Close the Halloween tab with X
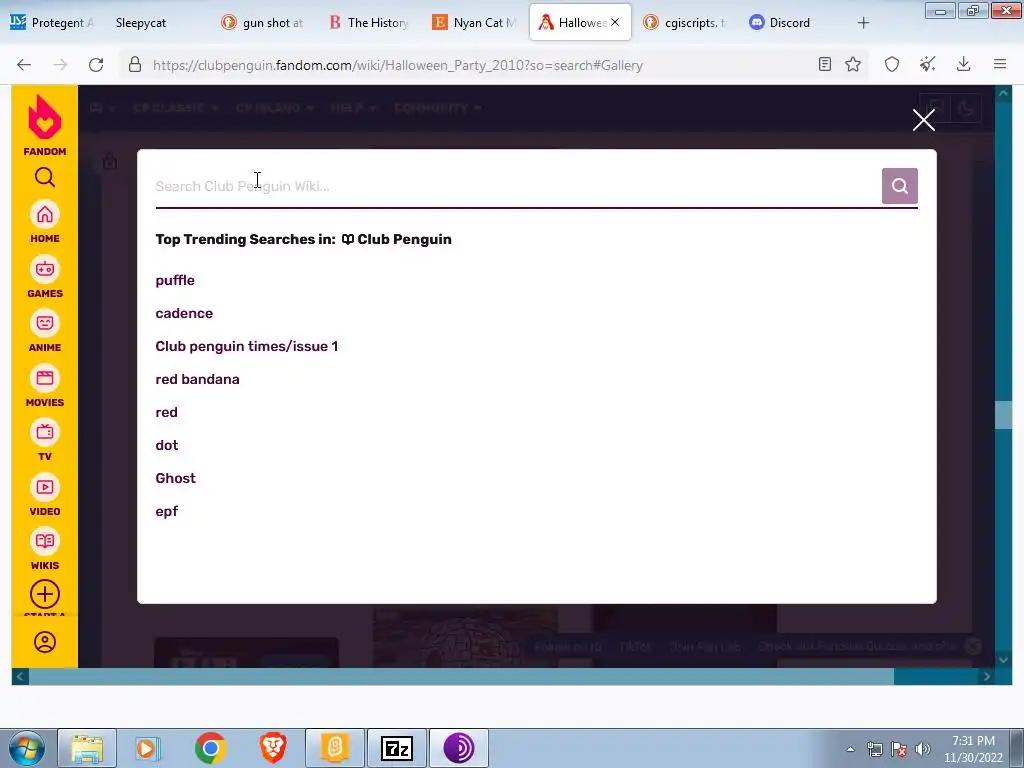This screenshot has height=768, width=1024. coord(615,22)
